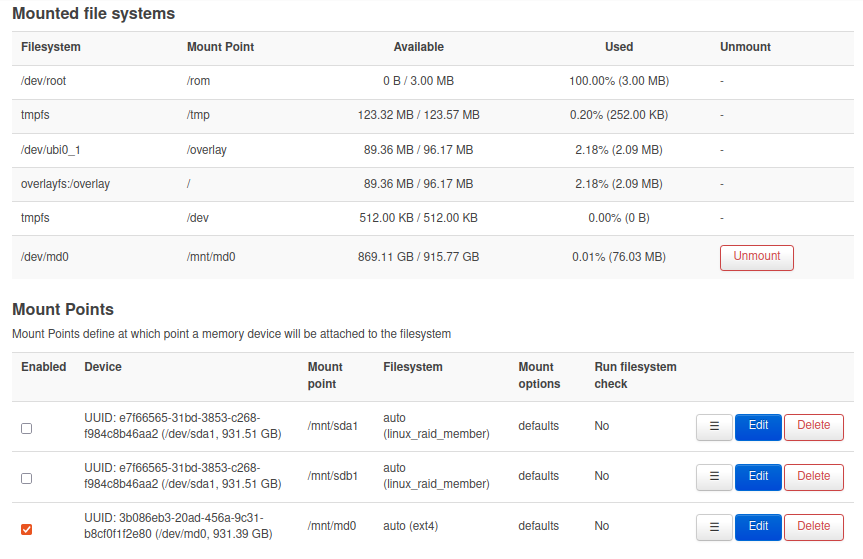Click the Available column header
Image resolution: width=863 pixels, height=559 pixels.
click(x=418, y=47)
